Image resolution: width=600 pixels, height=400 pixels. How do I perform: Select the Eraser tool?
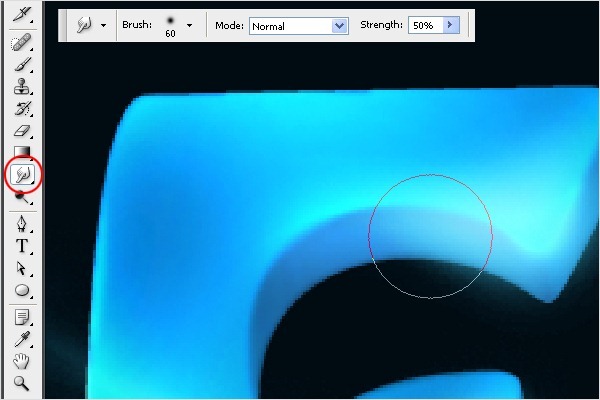(22, 131)
